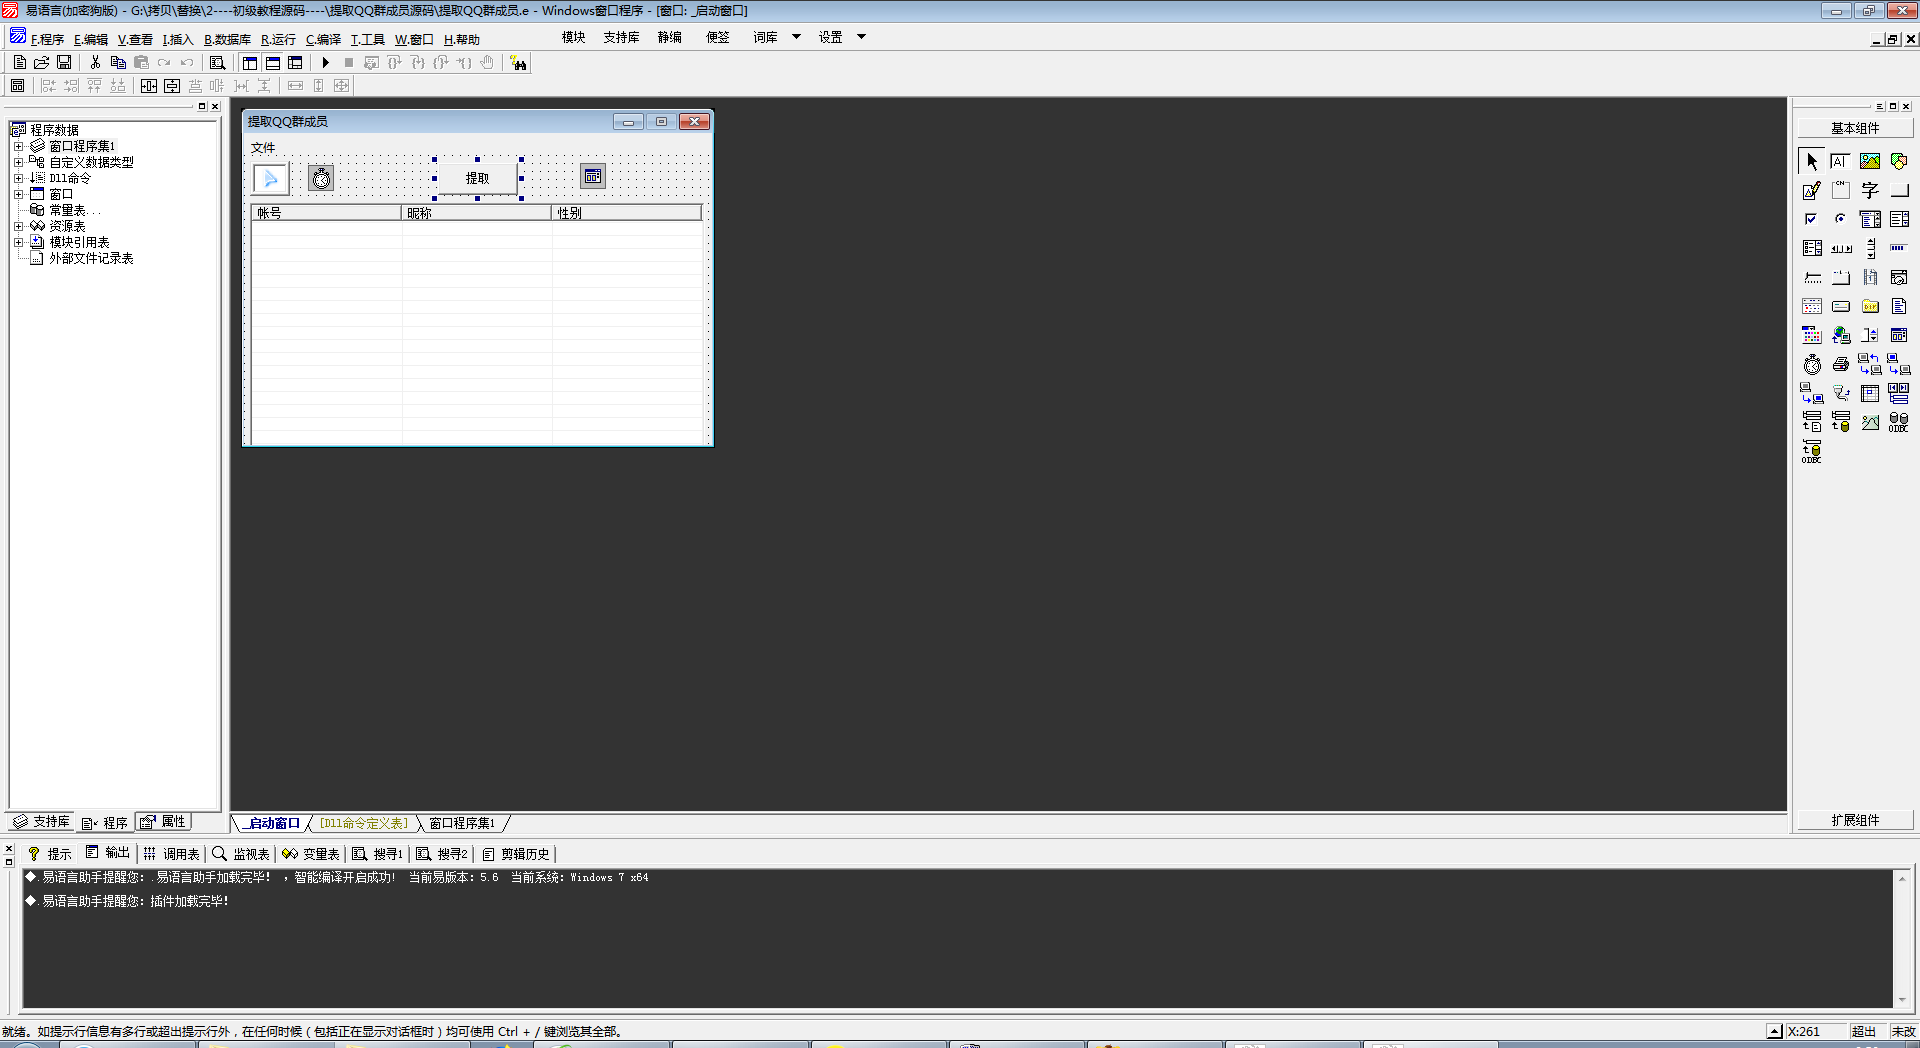Expand the 窗口程序集1 tree node
The width and height of the screenshot is (1920, 1048).
18,146
